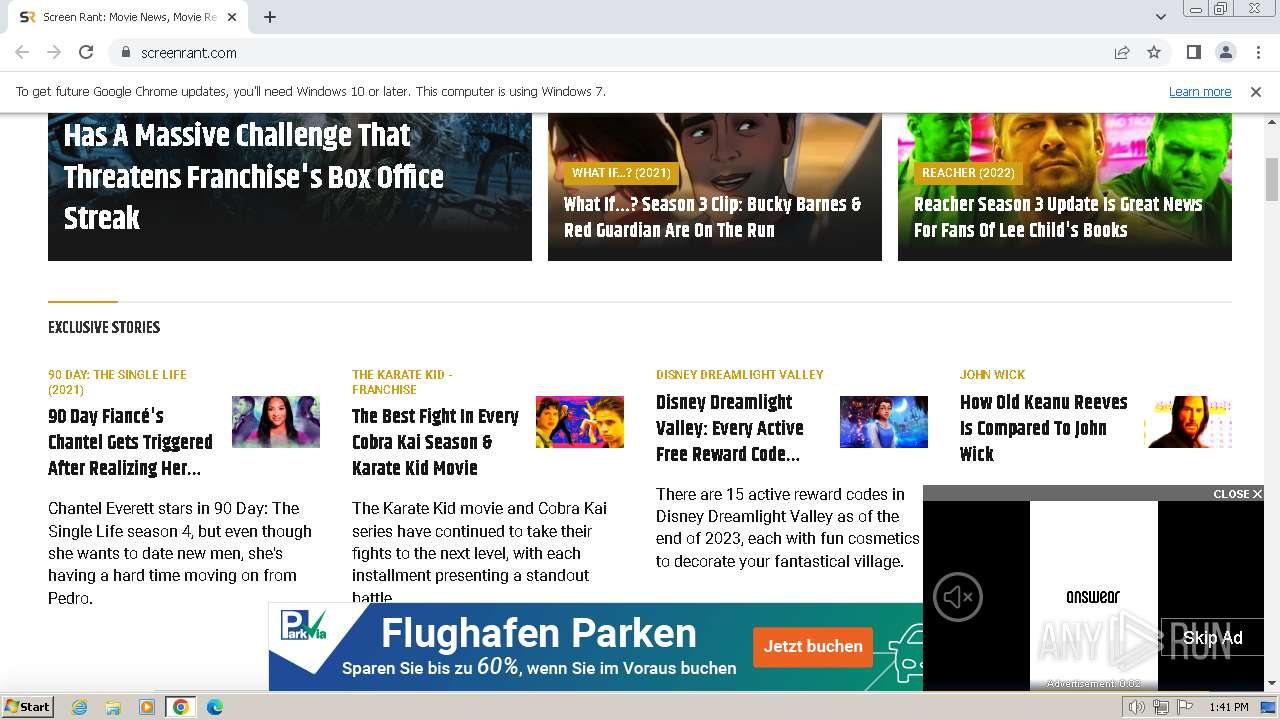1280x720 pixels.
Task: Click the site security padlock icon
Action: (x=125, y=52)
